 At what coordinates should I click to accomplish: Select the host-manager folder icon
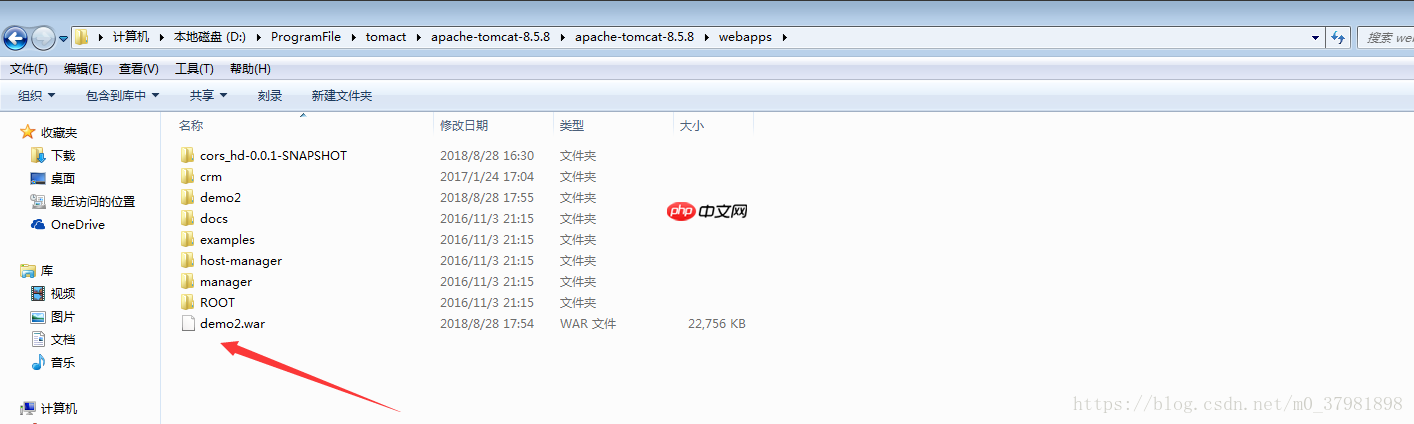(187, 260)
